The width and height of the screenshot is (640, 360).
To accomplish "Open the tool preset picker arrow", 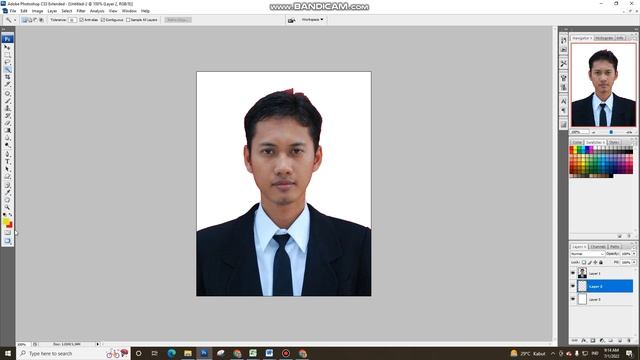I will (15, 20).
